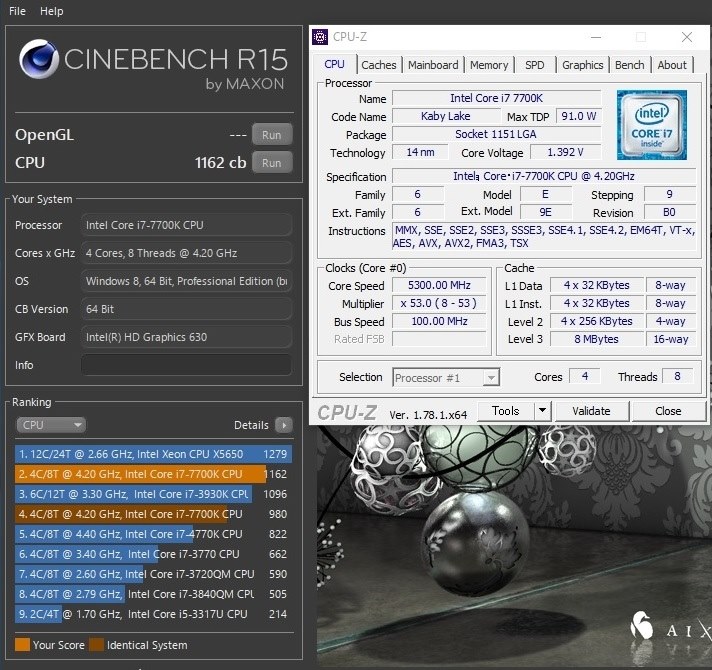Viewport: 712px width, 670px height.
Task: Click the Package Socket 1151 LGA value
Action: pyautogui.click(x=496, y=134)
